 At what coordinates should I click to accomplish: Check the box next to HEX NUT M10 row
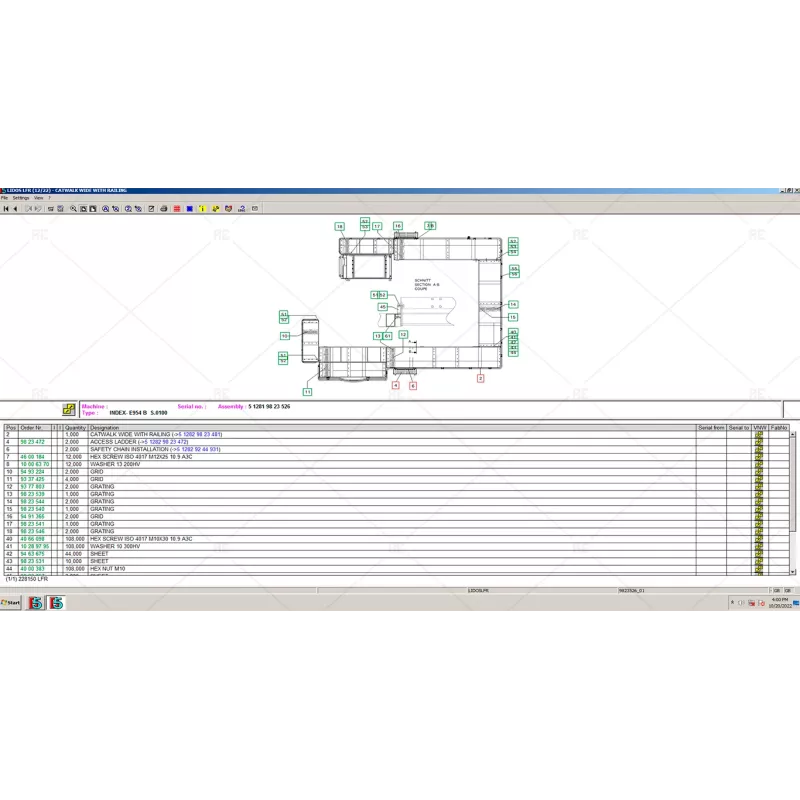tap(55, 567)
